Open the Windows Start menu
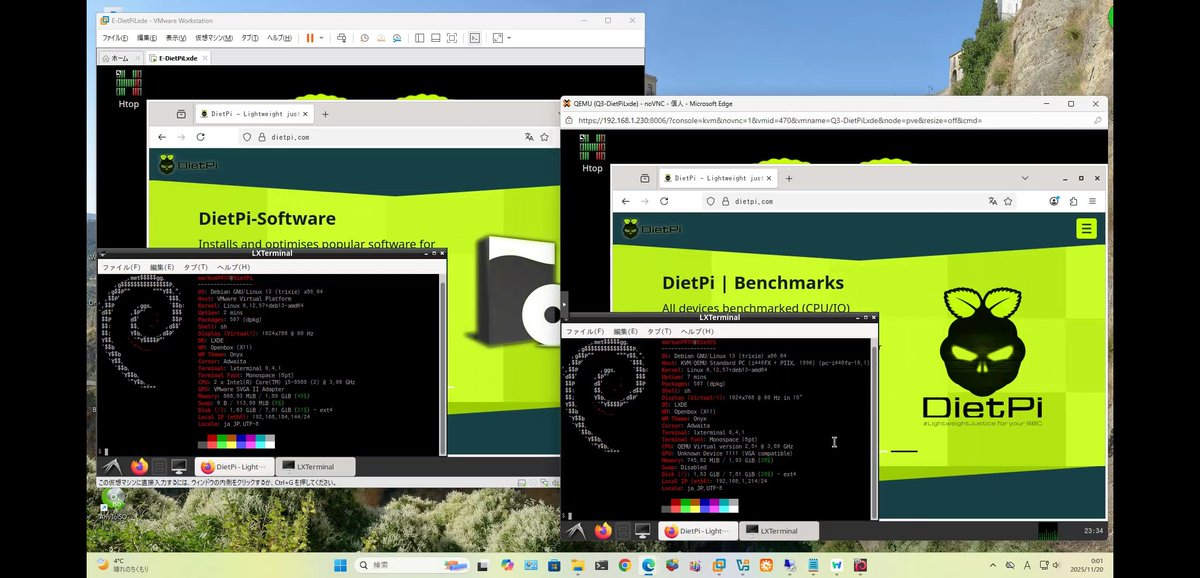The width and height of the screenshot is (1200, 578). coord(341,565)
